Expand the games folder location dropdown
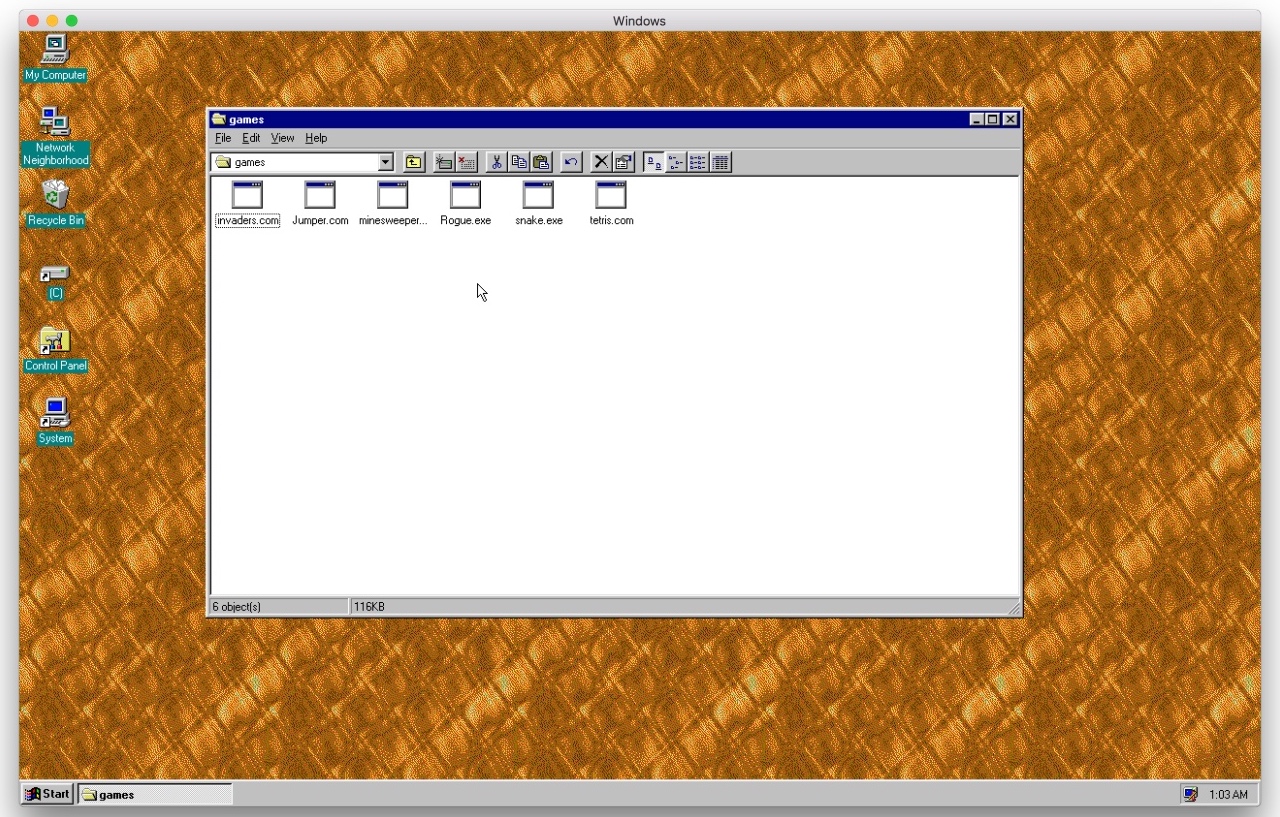 [386, 162]
